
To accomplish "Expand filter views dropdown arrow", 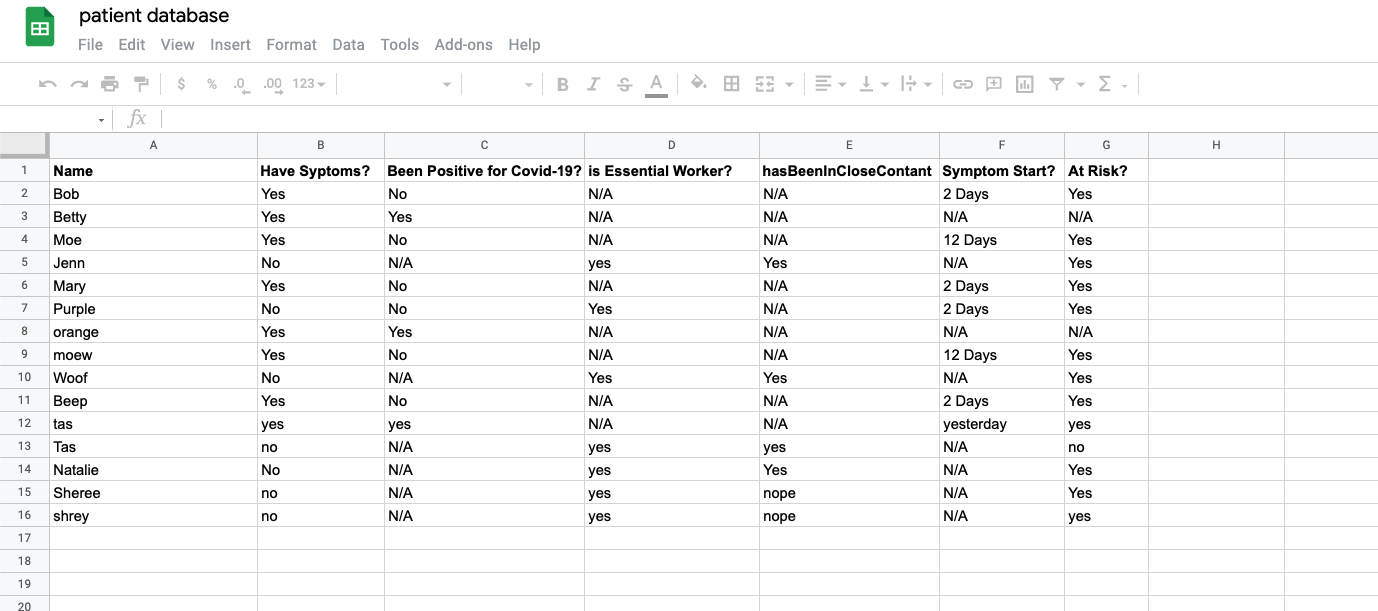I will coord(1081,85).
